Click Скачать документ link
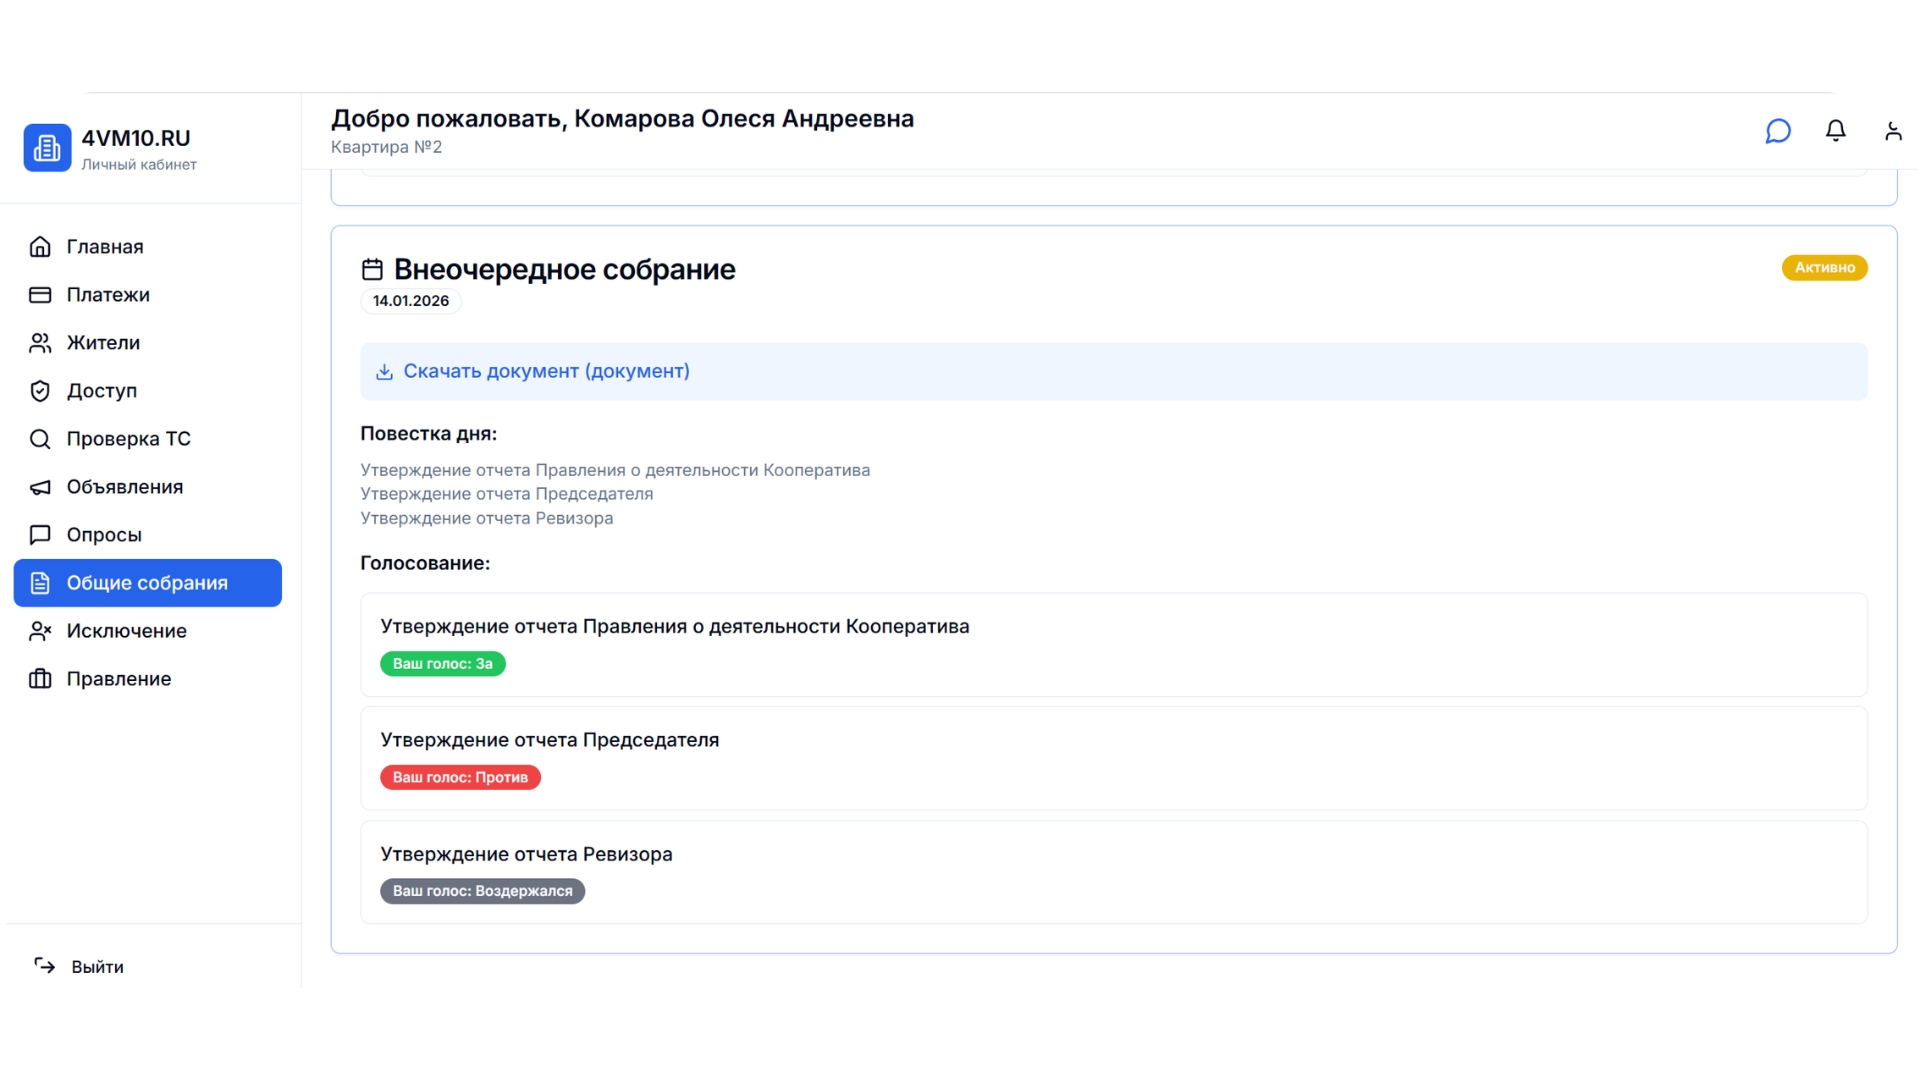Viewport: 1920px width, 1080px height. [546, 371]
